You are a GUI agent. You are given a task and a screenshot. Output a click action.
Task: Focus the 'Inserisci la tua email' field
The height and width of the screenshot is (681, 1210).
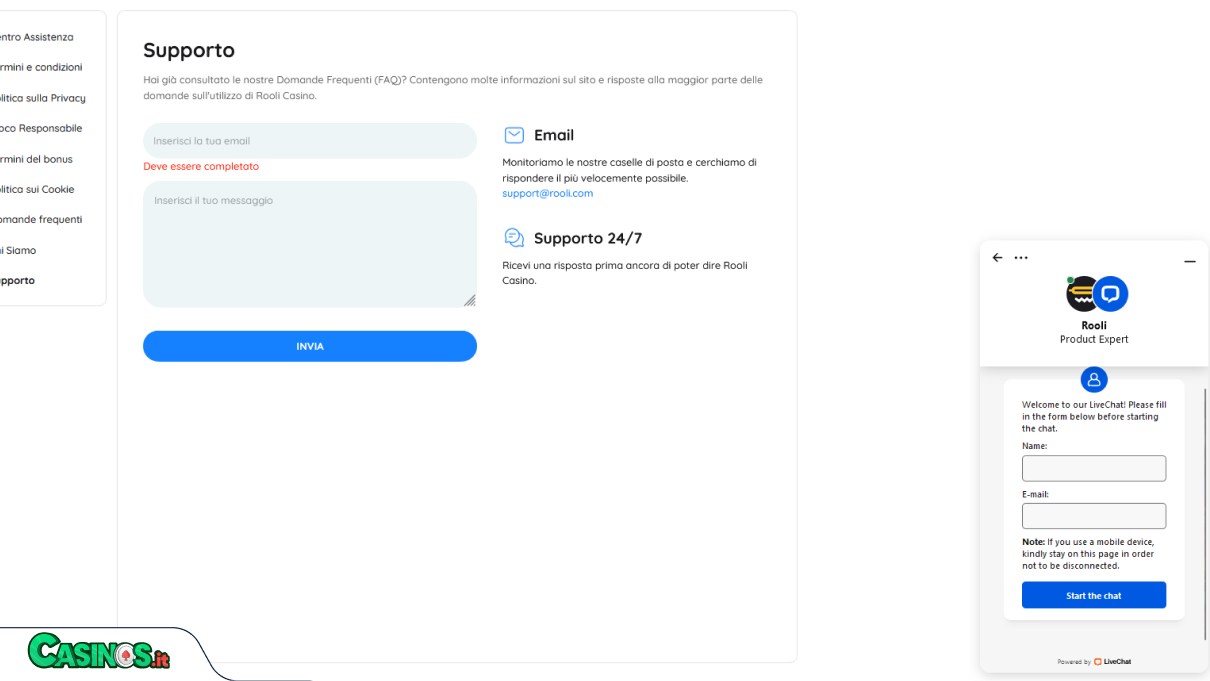tap(310, 141)
